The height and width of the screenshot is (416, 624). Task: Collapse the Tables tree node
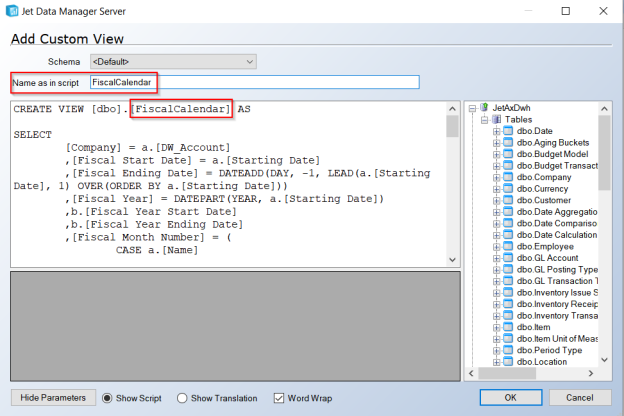click(x=484, y=119)
